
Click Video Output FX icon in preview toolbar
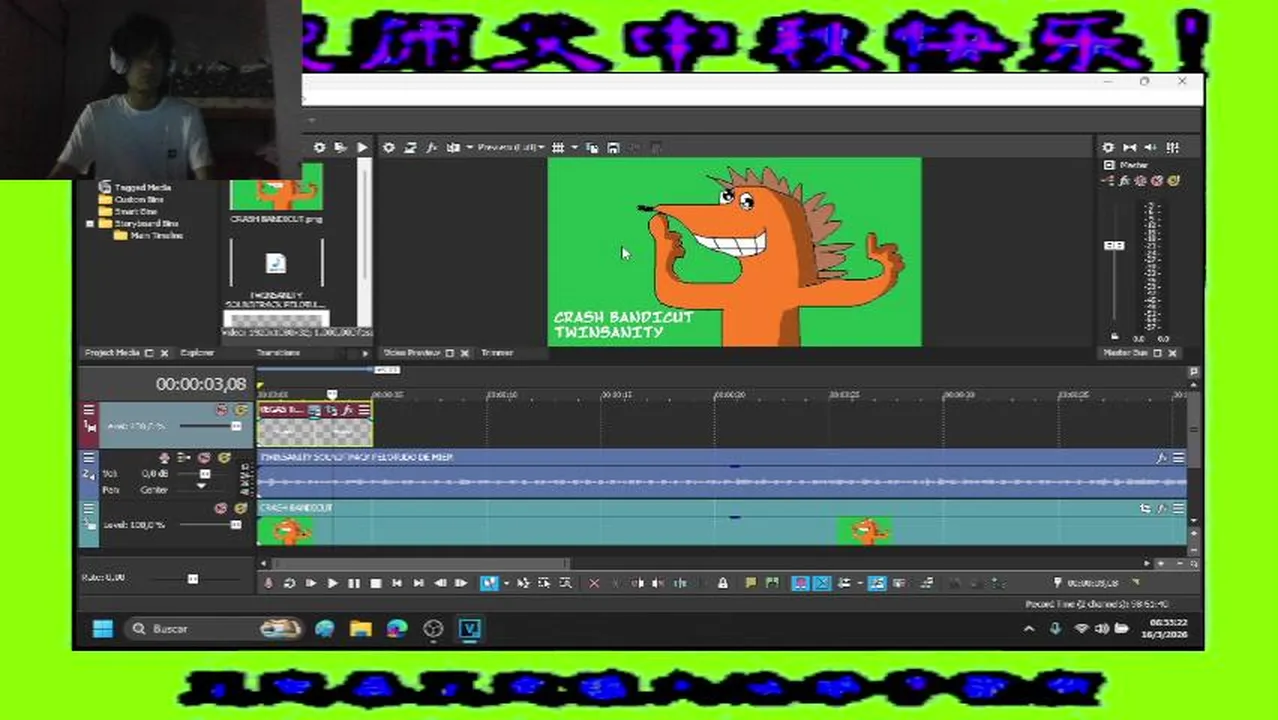click(432, 147)
